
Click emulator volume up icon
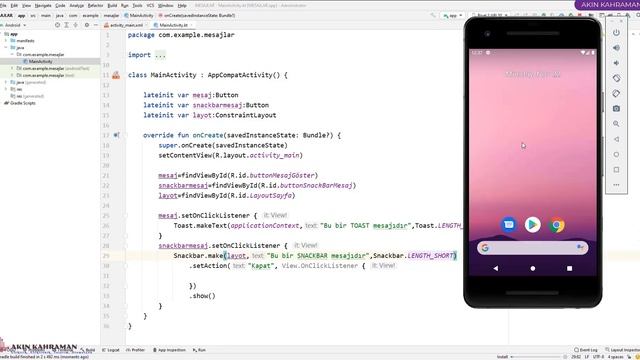coord(616,48)
